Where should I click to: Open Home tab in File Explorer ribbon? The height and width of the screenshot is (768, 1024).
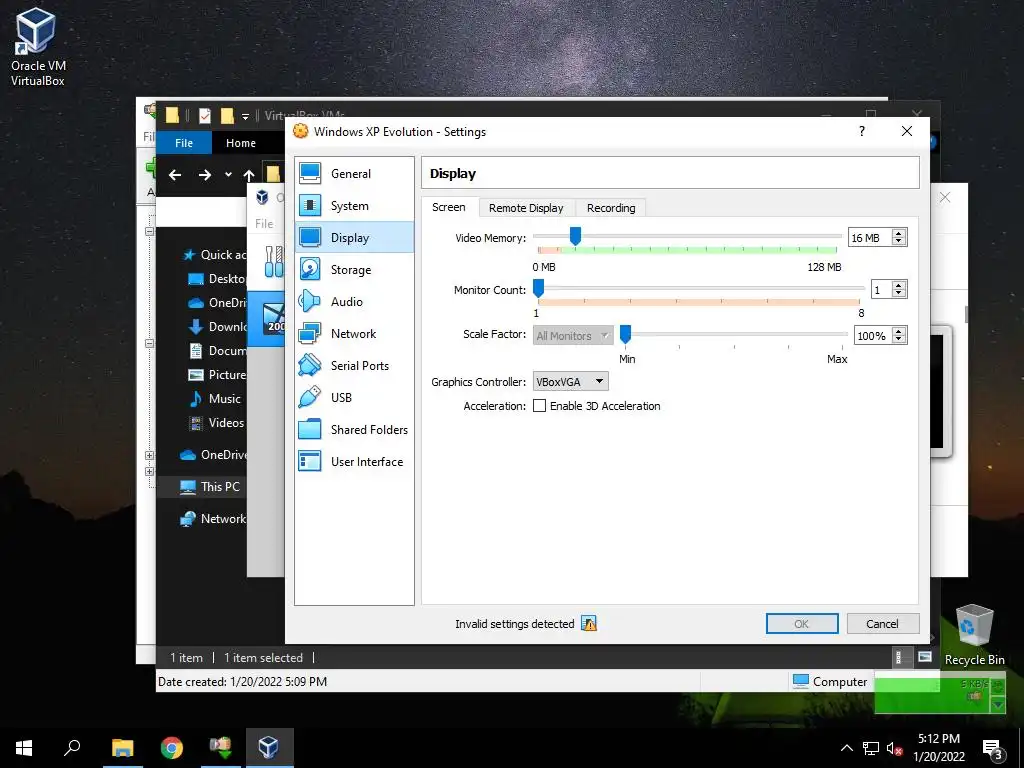coord(241,143)
